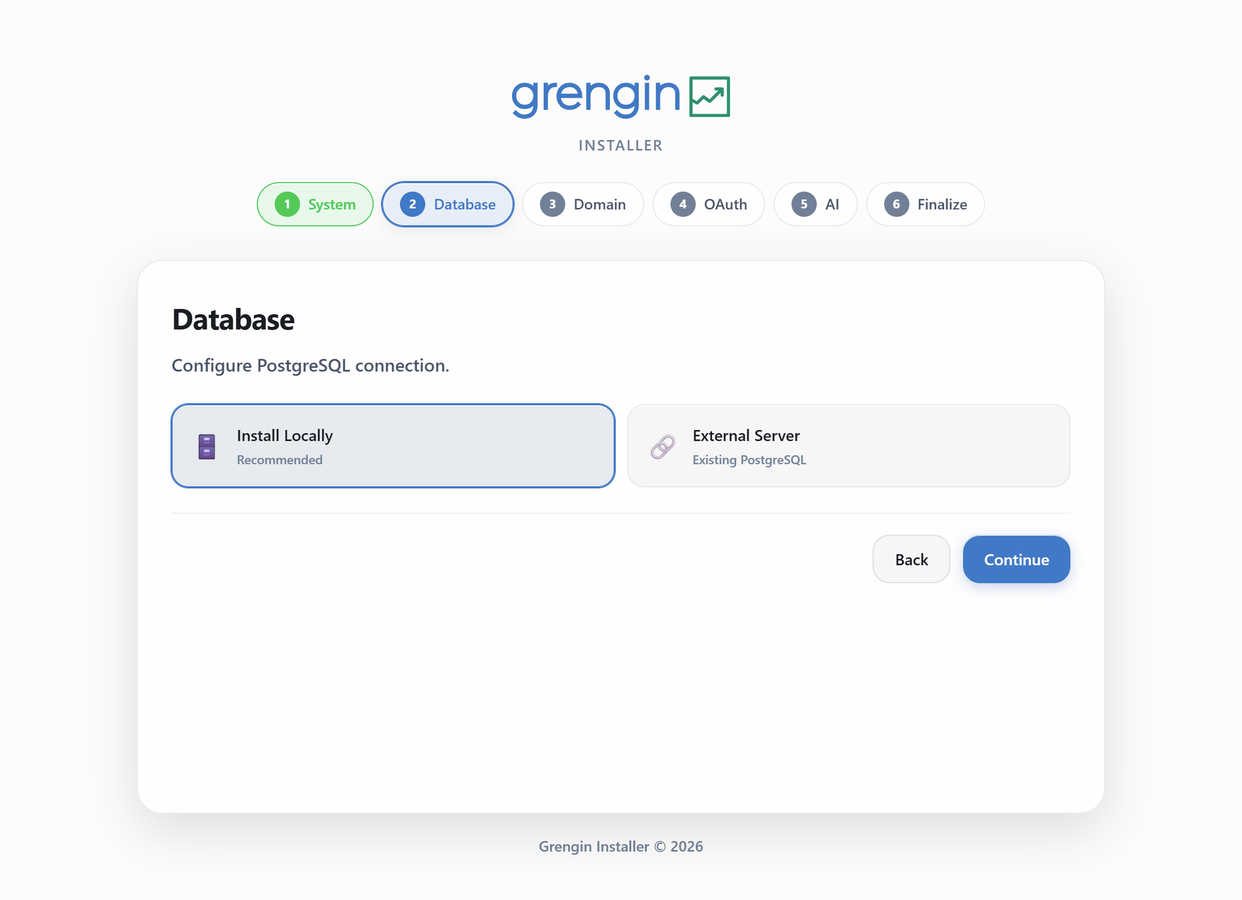Viewport: 1242px width, 900px height.
Task: Click the INSTALLER subtitle text
Action: [621, 145]
